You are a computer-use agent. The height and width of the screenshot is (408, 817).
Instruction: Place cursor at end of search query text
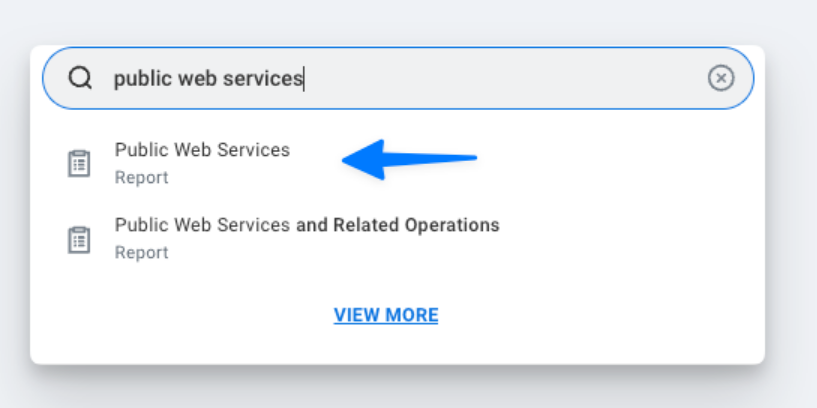click(303, 78)
